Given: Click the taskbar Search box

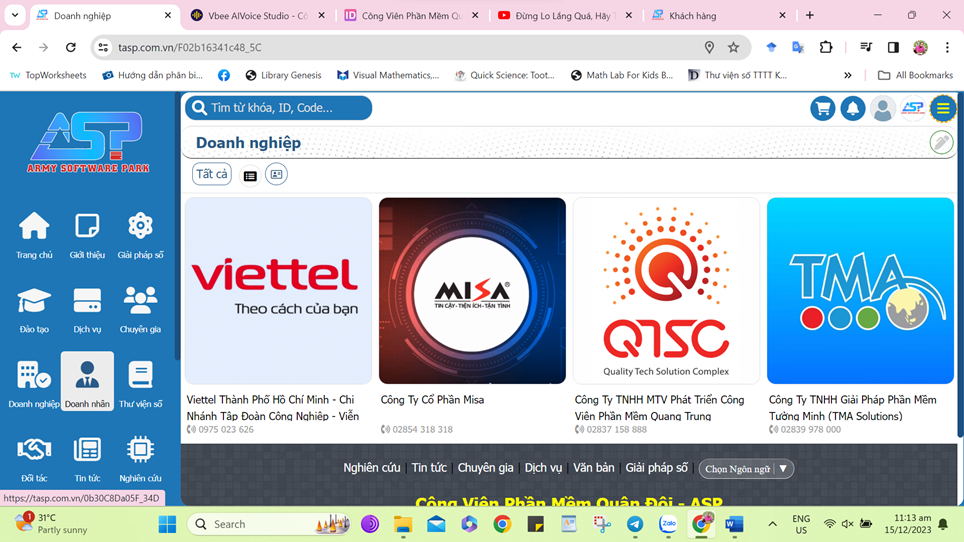Looking at the screenshot, I should pyautogui.click(x=269, y=524).
